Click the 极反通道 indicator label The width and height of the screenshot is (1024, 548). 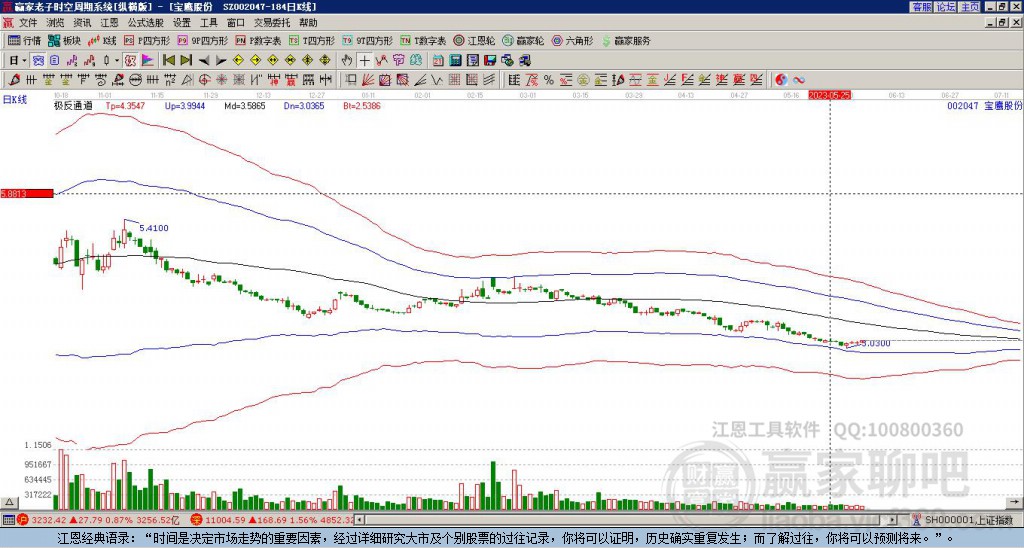coord(72,105)
